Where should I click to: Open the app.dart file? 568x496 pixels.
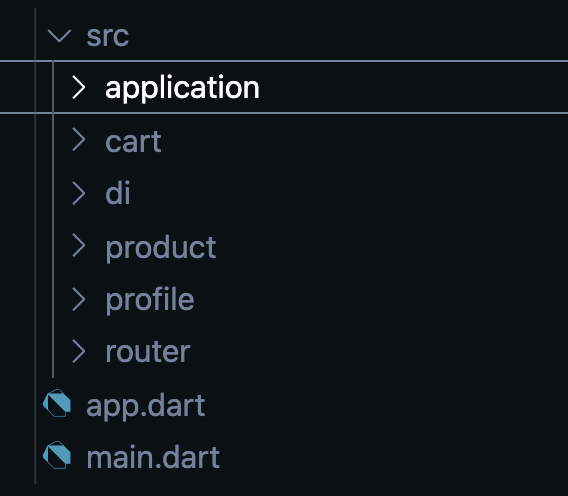point(146,407)
